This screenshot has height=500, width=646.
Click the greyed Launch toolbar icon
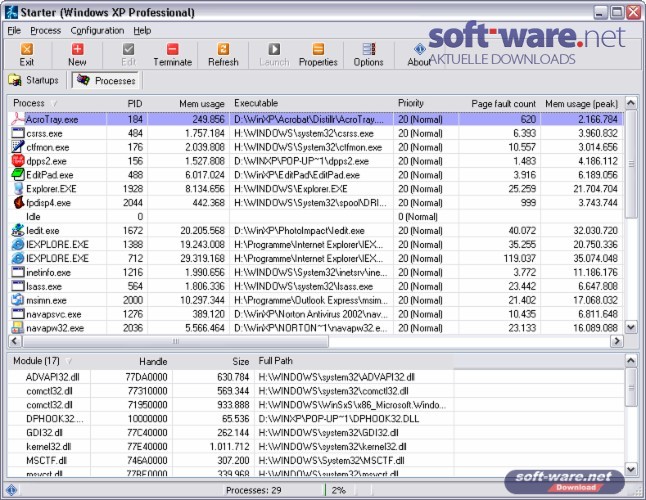[274, 49]
